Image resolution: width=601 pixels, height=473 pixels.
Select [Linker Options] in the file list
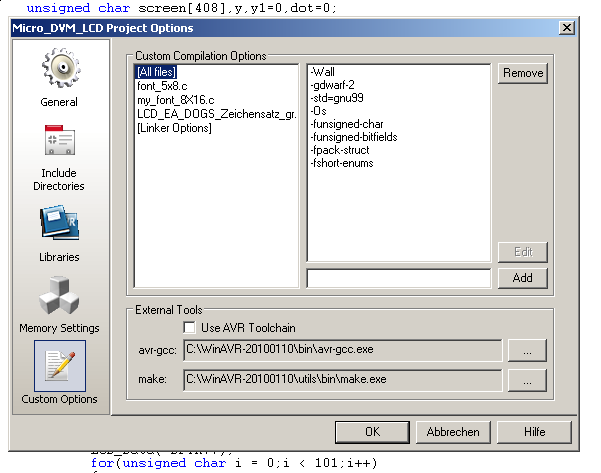click(174, 128)
